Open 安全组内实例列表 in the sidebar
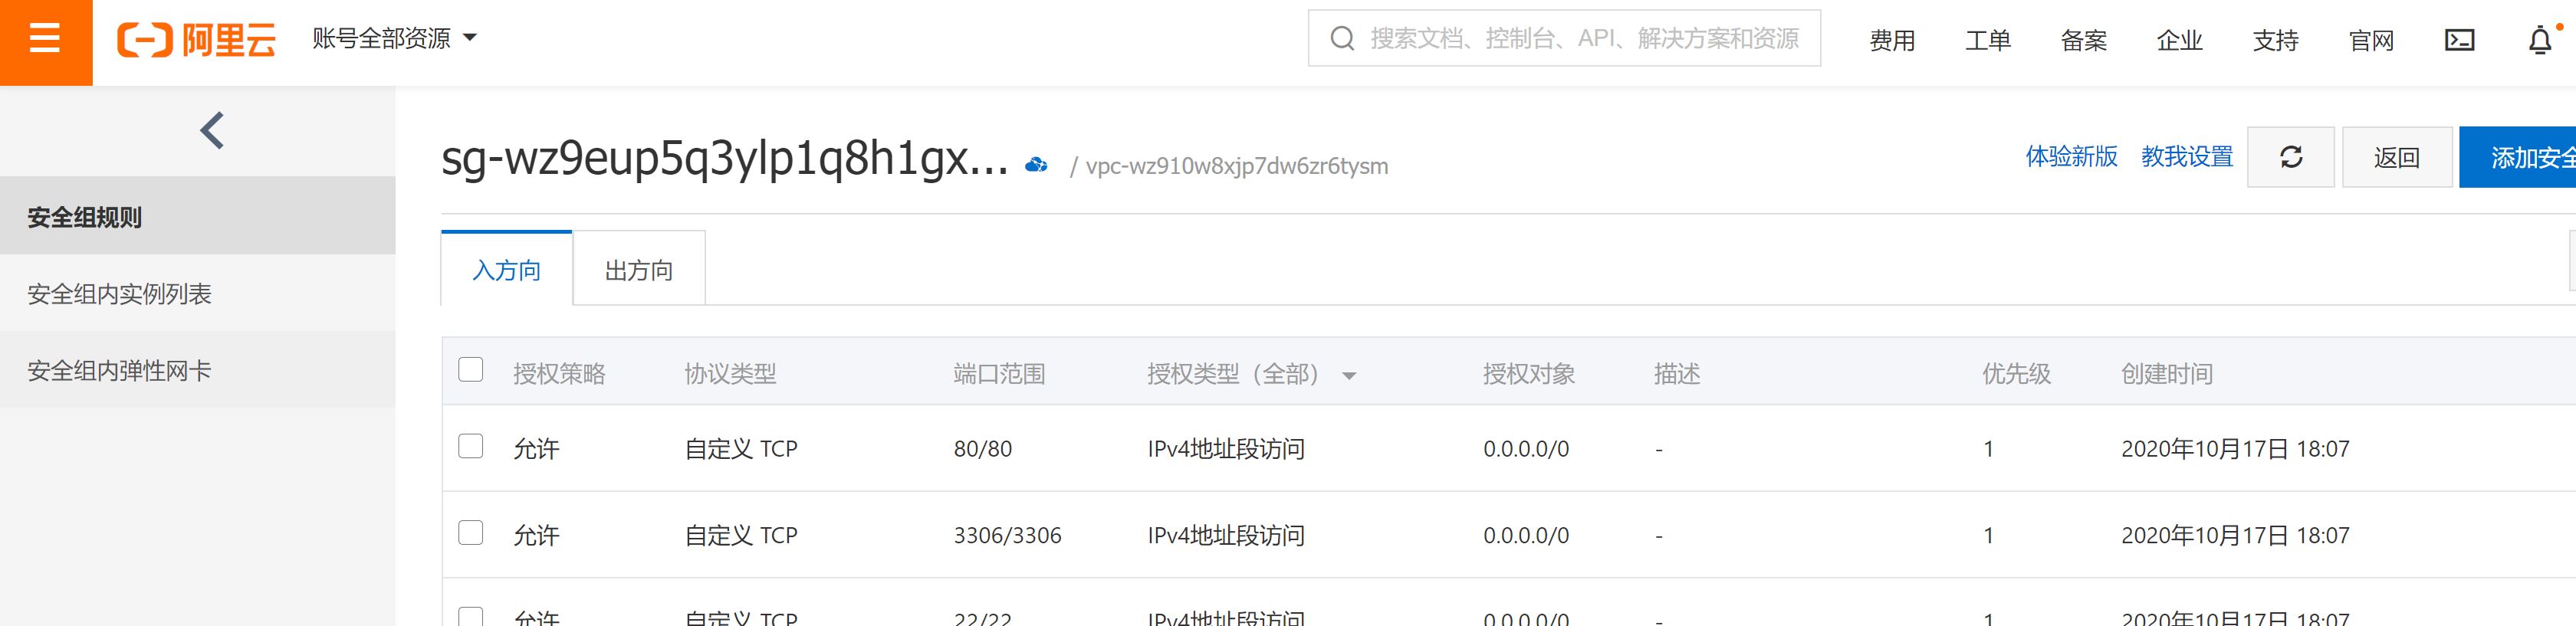This screenshot has width=2576, height=626. click(198, 293)
